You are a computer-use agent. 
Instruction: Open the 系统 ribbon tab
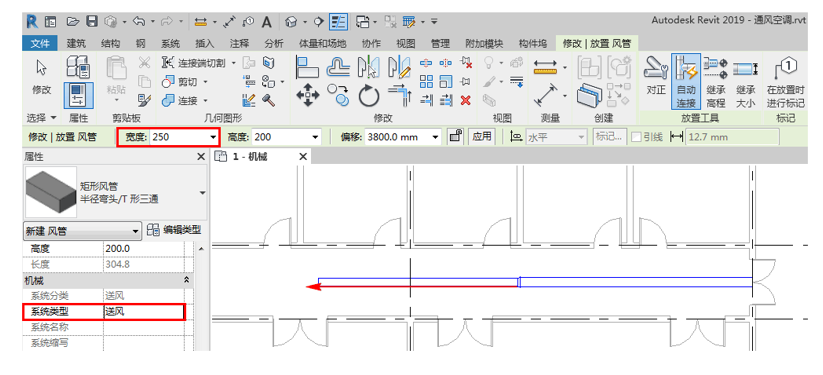pyautogui.click(x=170, y=43)
